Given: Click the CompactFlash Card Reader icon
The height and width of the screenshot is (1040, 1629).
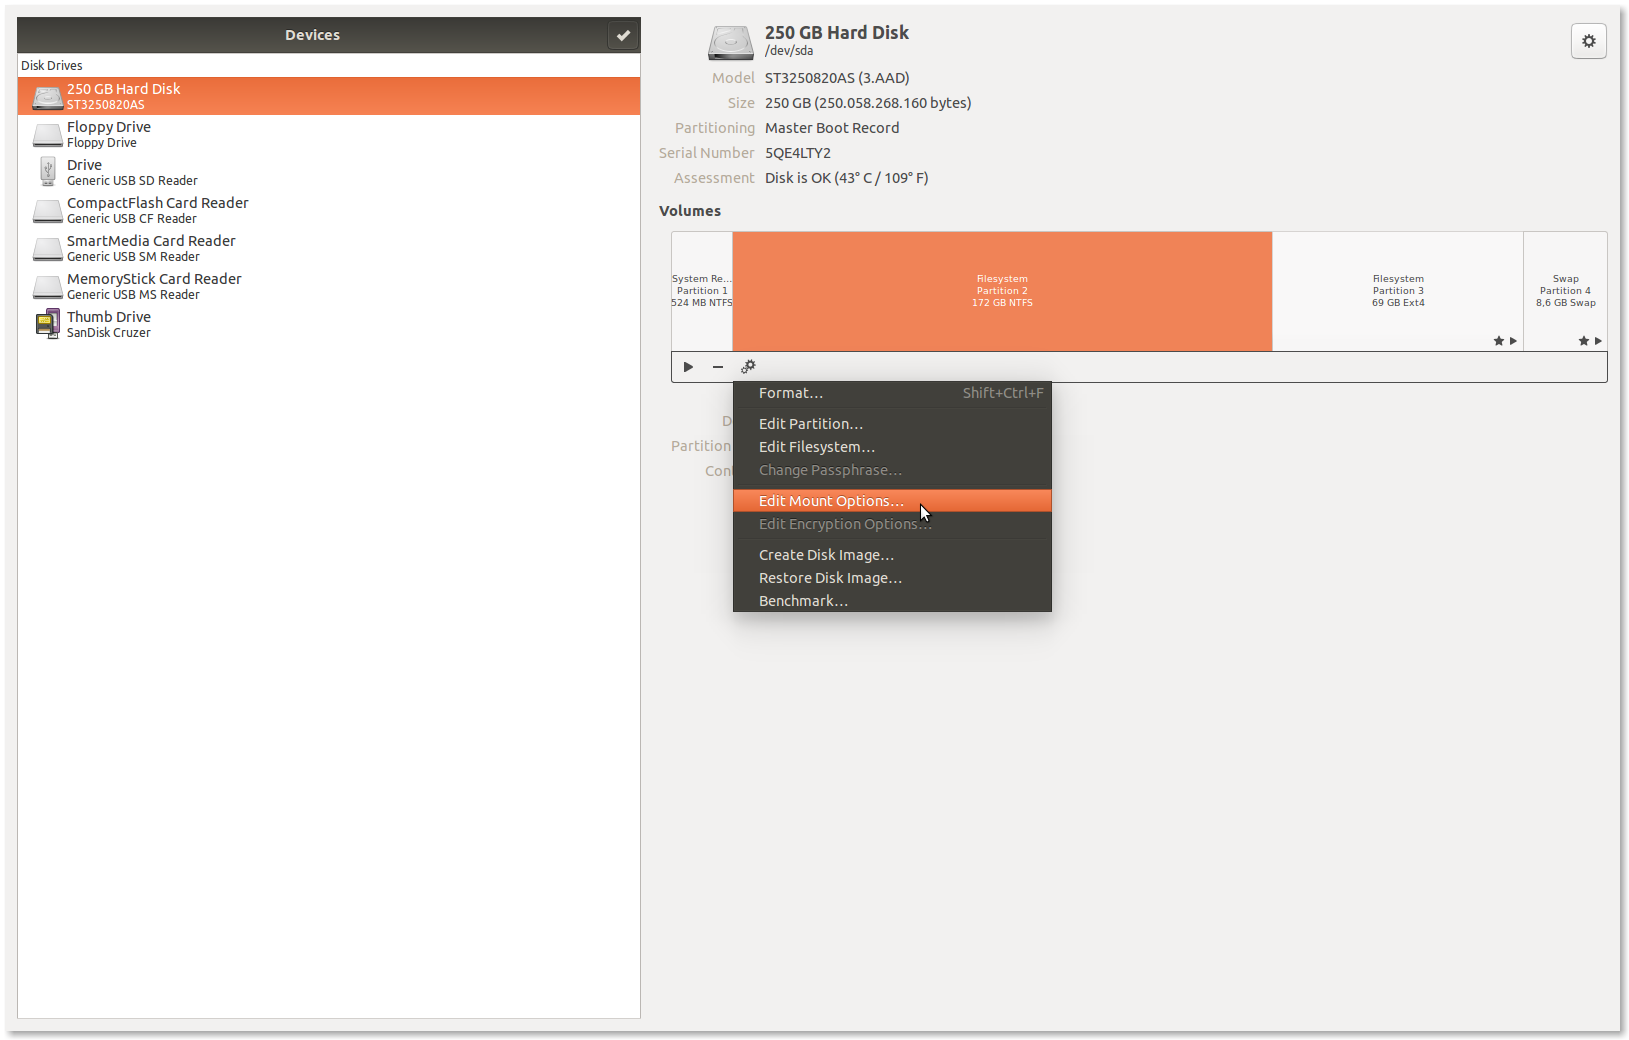Looking at the screenshot, I should pos(47,211).
